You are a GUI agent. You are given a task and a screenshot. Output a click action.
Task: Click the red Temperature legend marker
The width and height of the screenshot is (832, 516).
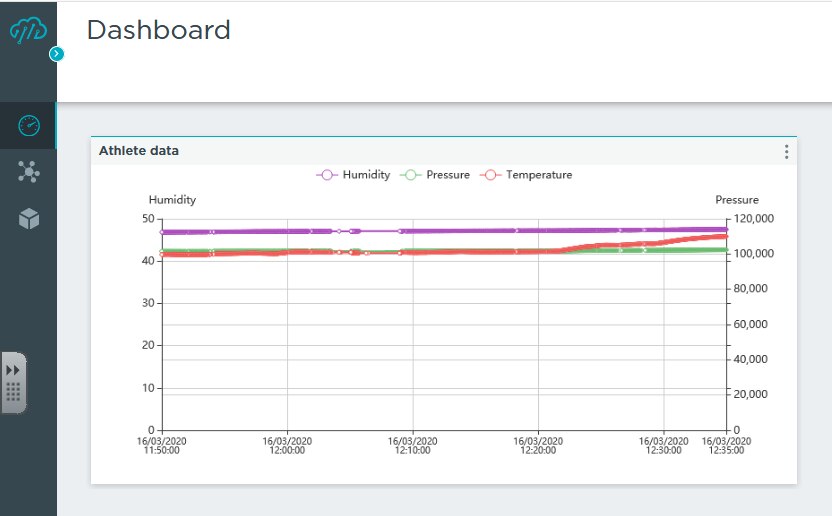(x=490, y=175)
